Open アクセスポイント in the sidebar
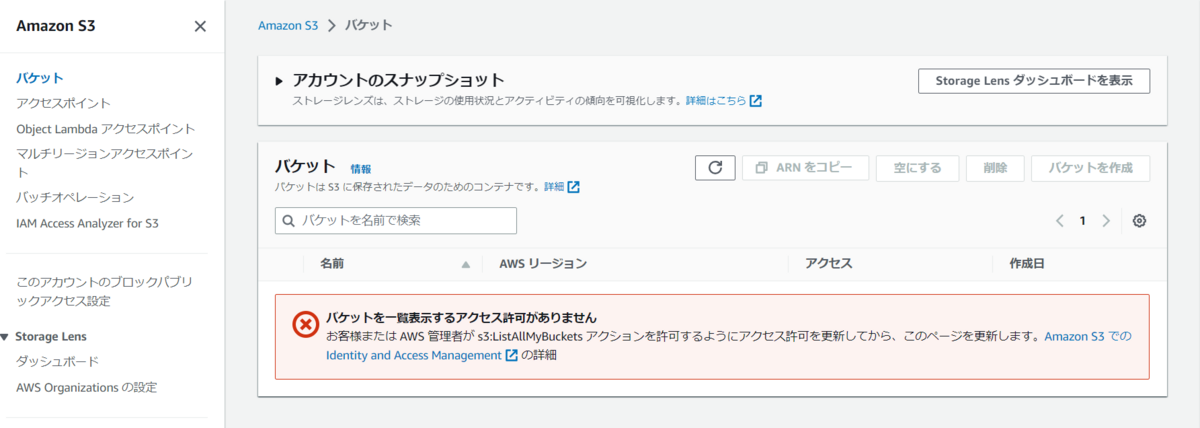Viewport: 1200px width, 428px height. point(64,103)
